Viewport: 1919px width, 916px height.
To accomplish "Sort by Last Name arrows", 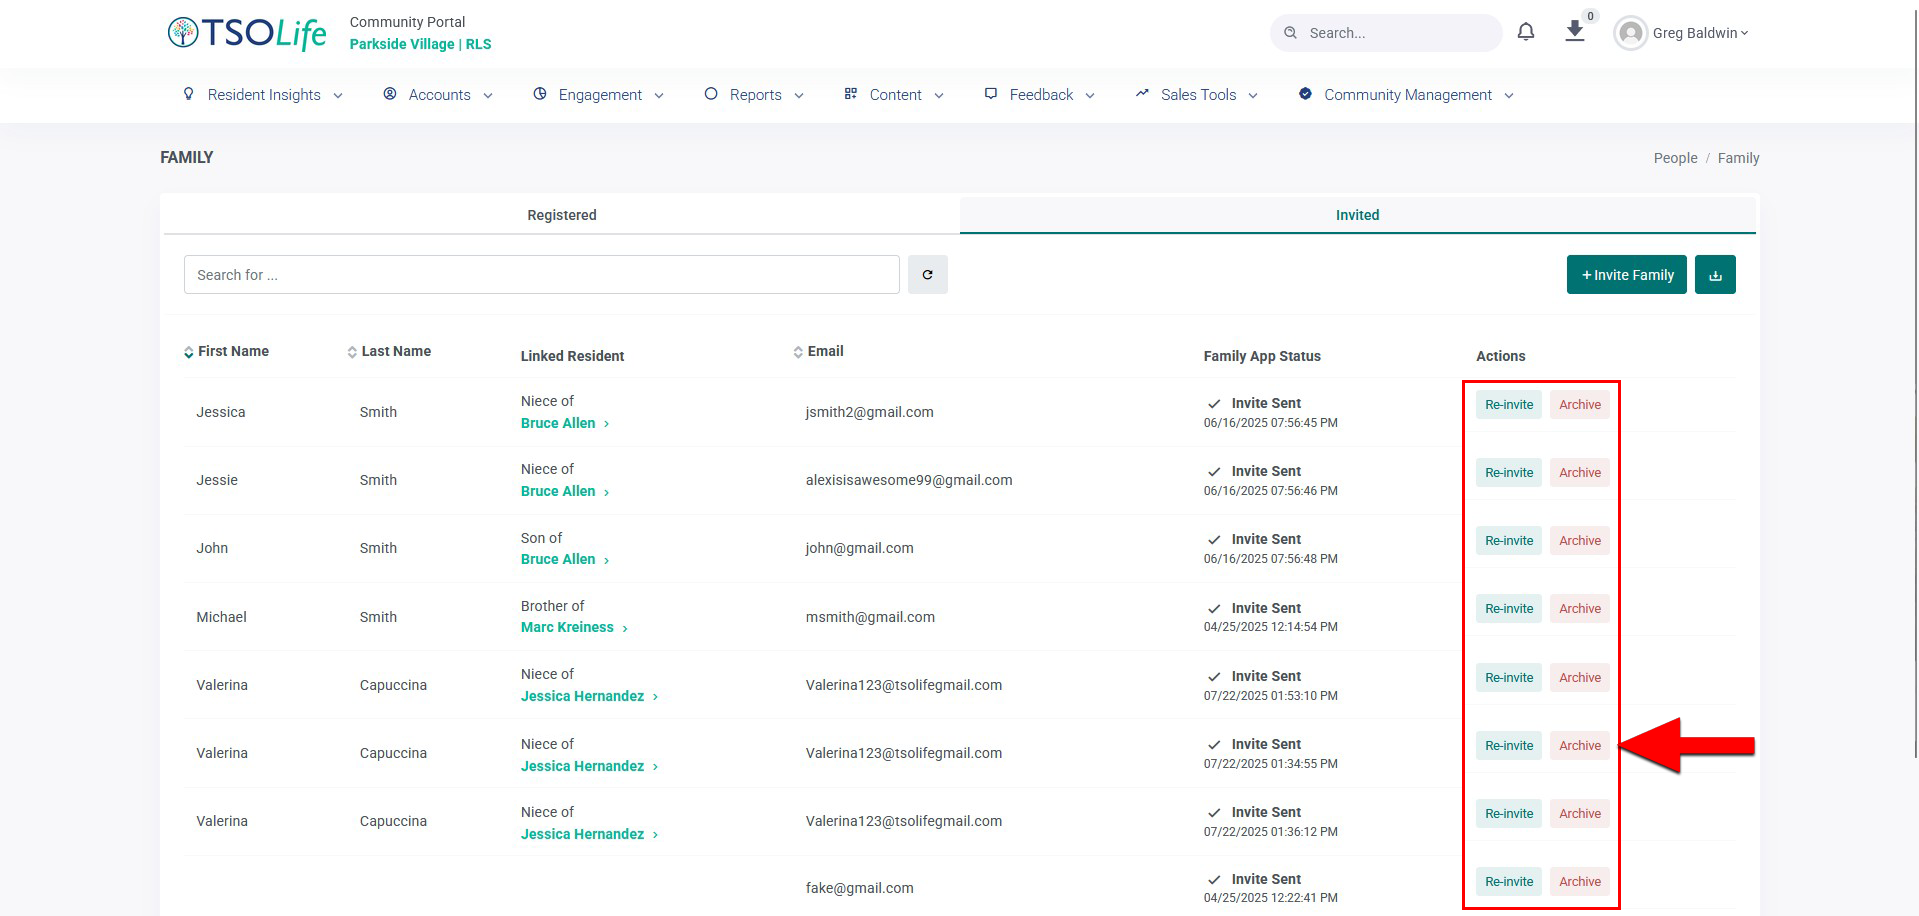I will [352, 352].
